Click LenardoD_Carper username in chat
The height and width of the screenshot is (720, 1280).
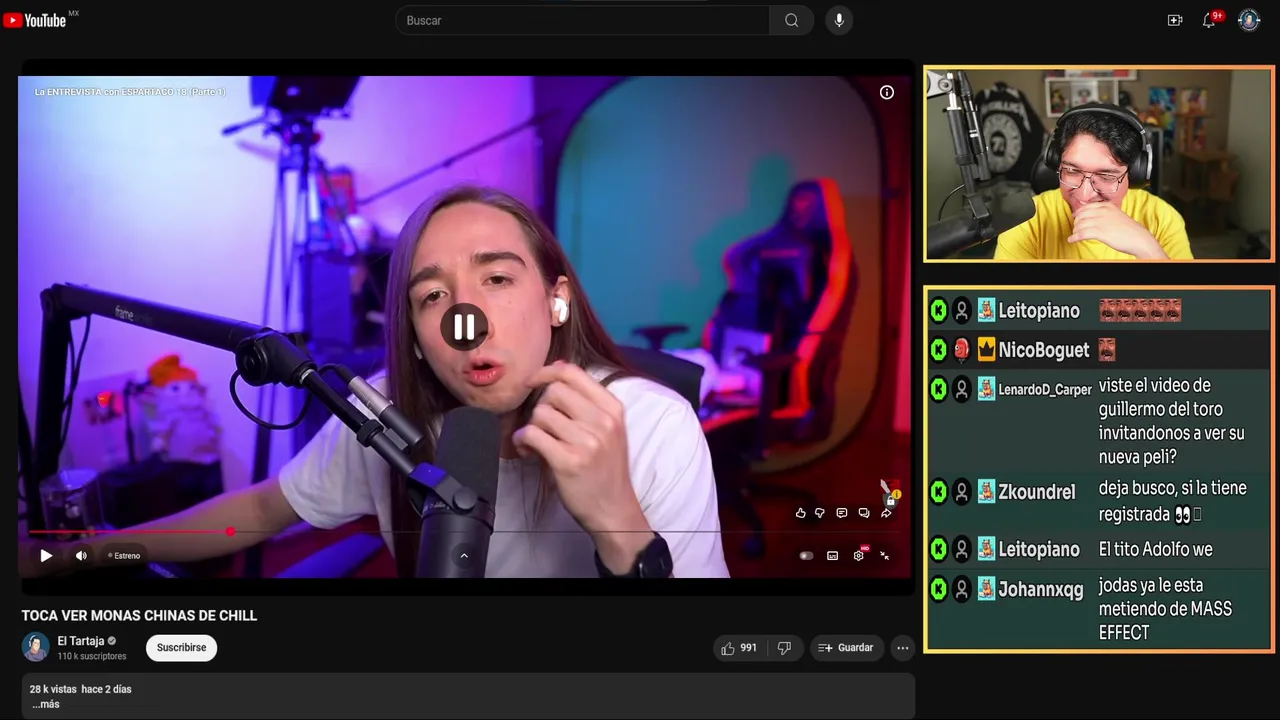pyautogui.click(x=1045, y=389)
